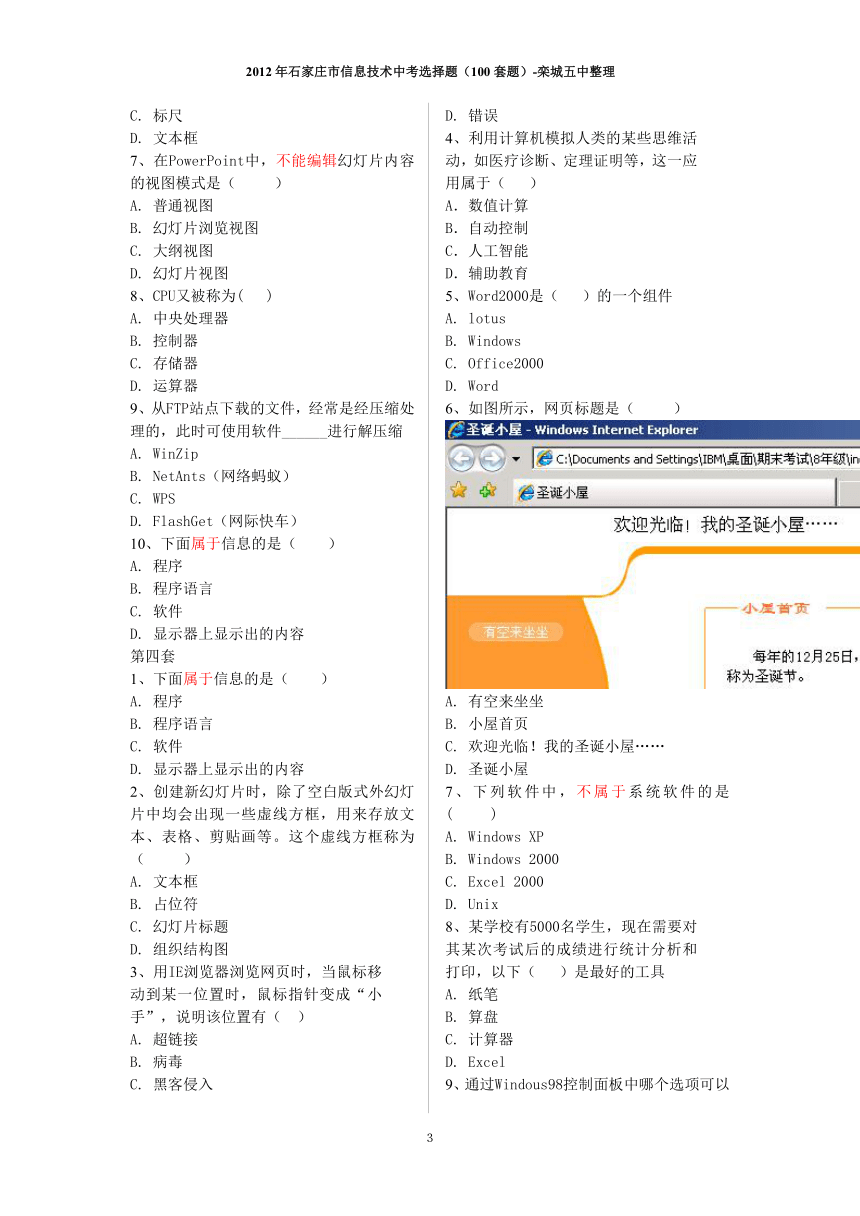Click the Internet Explorer Forward arrow button

coord(491,459)
